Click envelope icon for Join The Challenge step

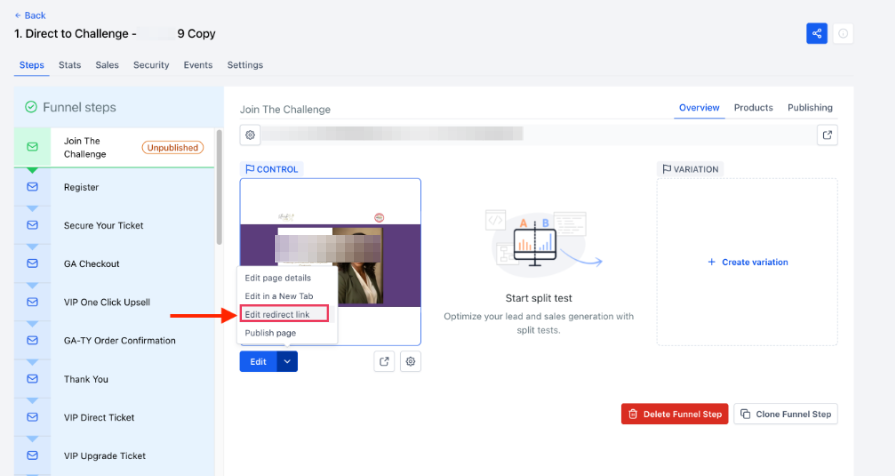pos(33,147)
